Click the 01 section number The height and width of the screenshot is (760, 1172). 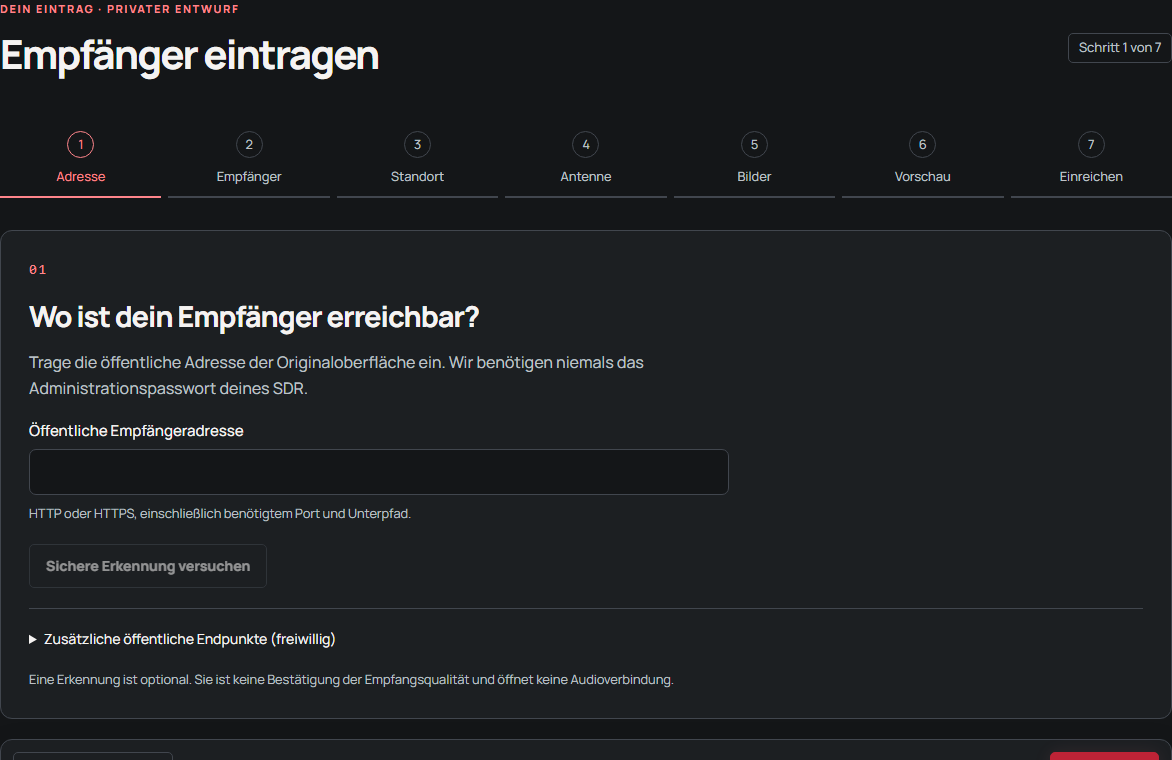point(37,270)
